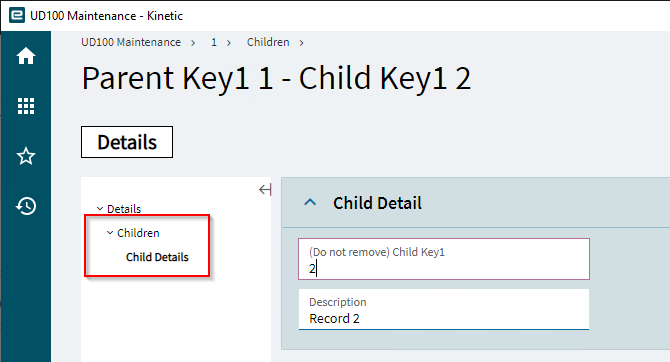
Task: Click the Epicor logo in title bar
Action: [x=17, y=15]
